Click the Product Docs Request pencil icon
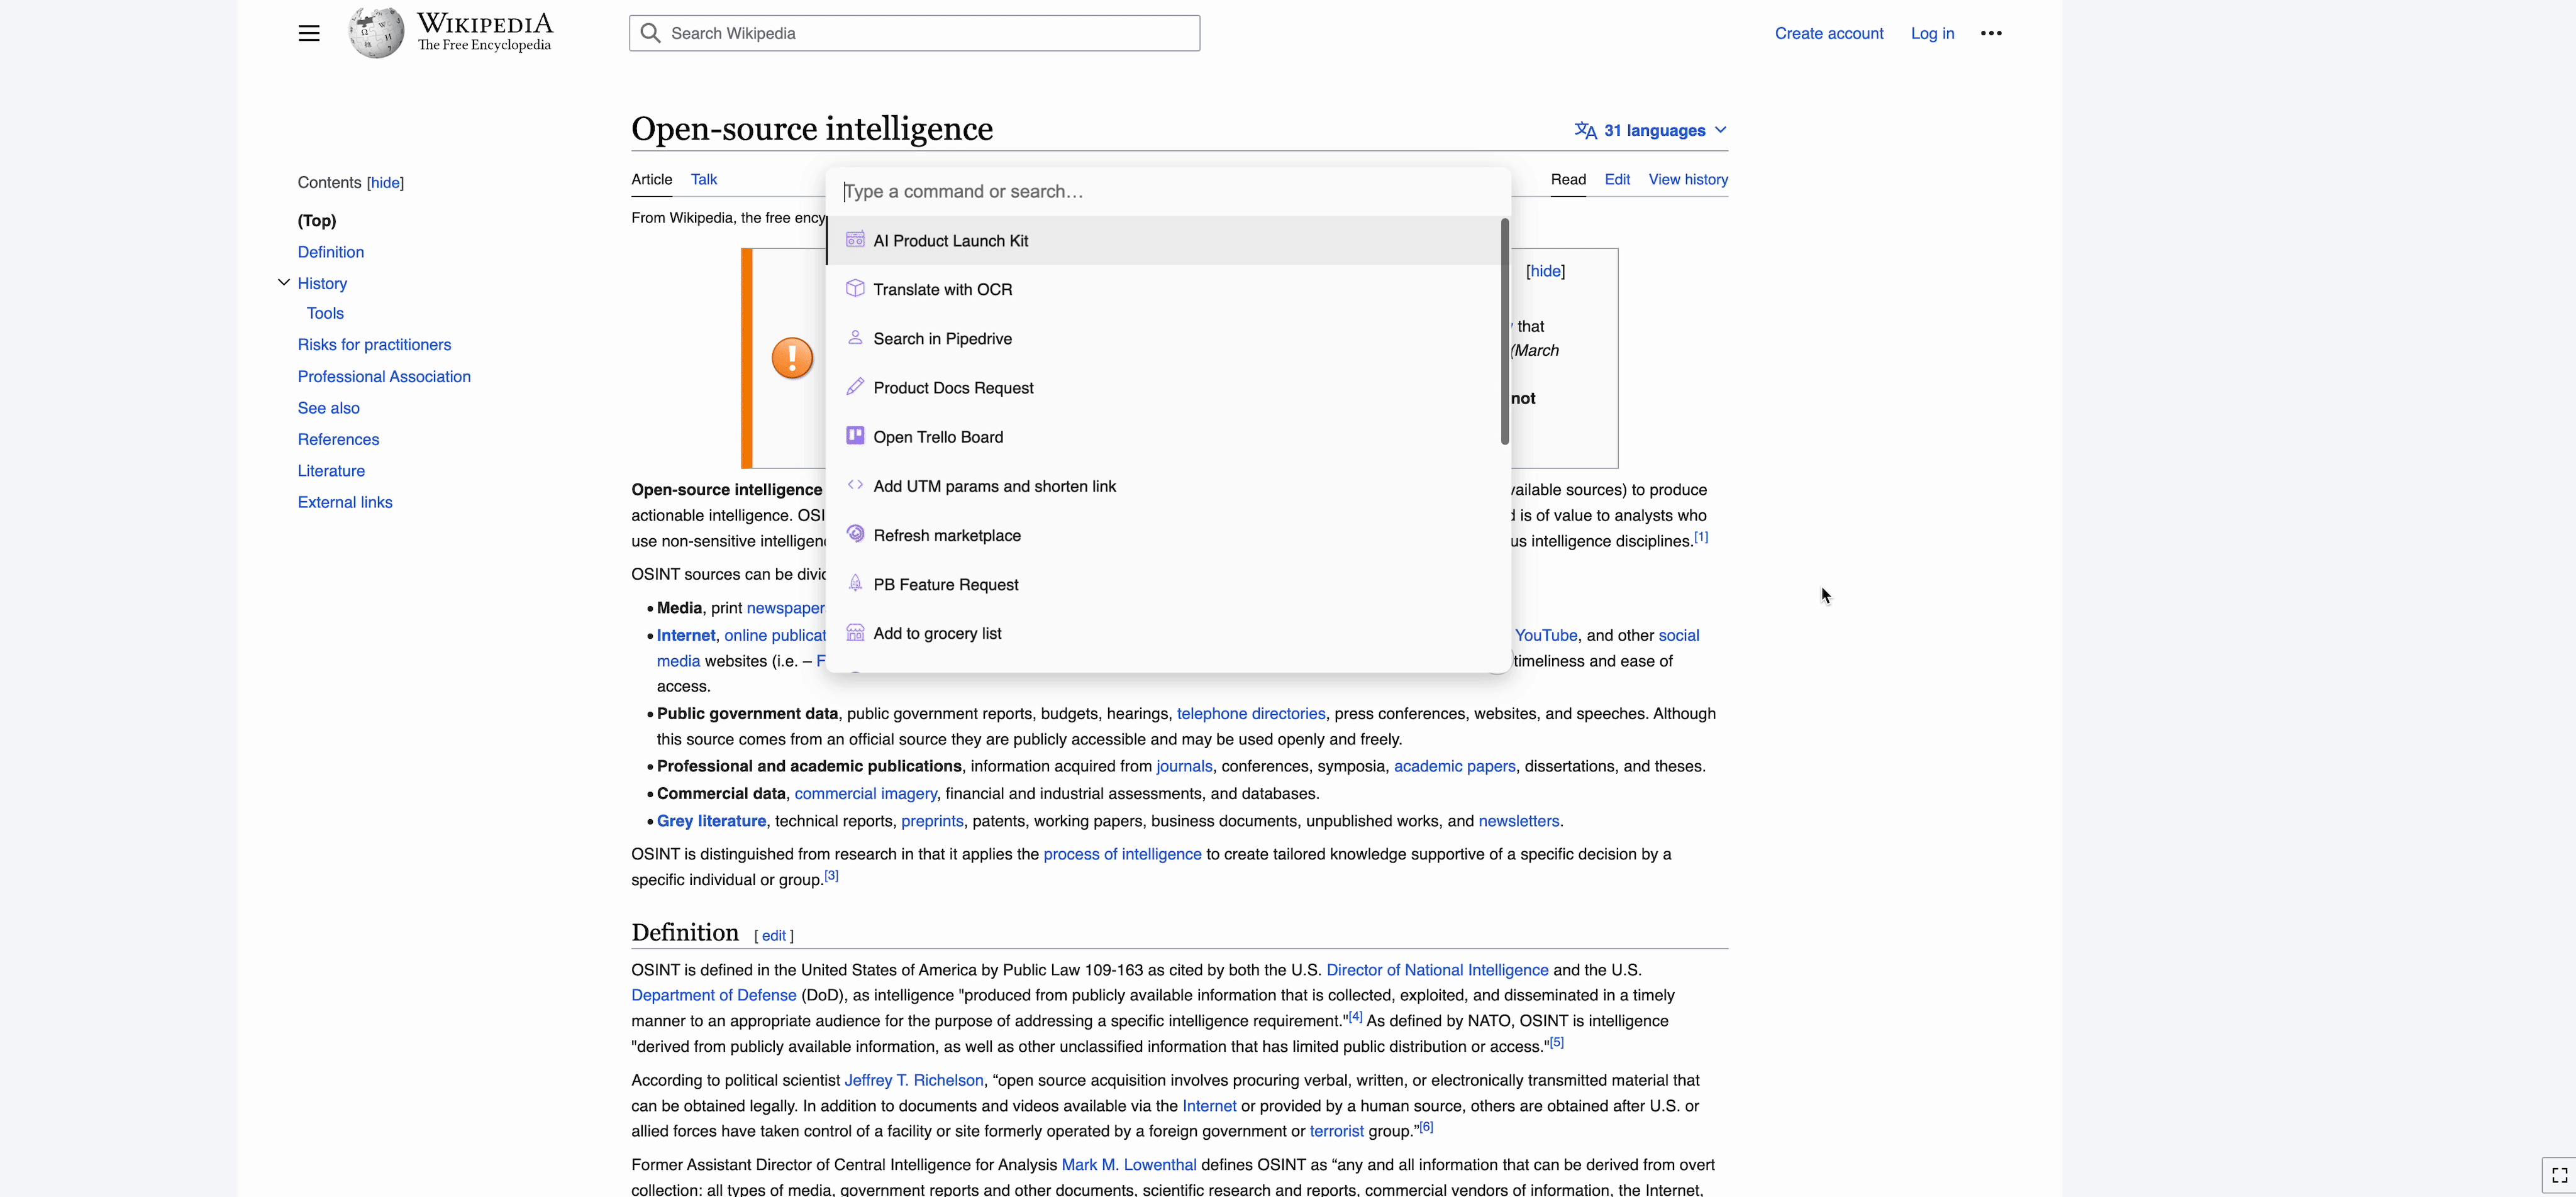Viewport: 2576px width, 1197px height. coord(855,387)
